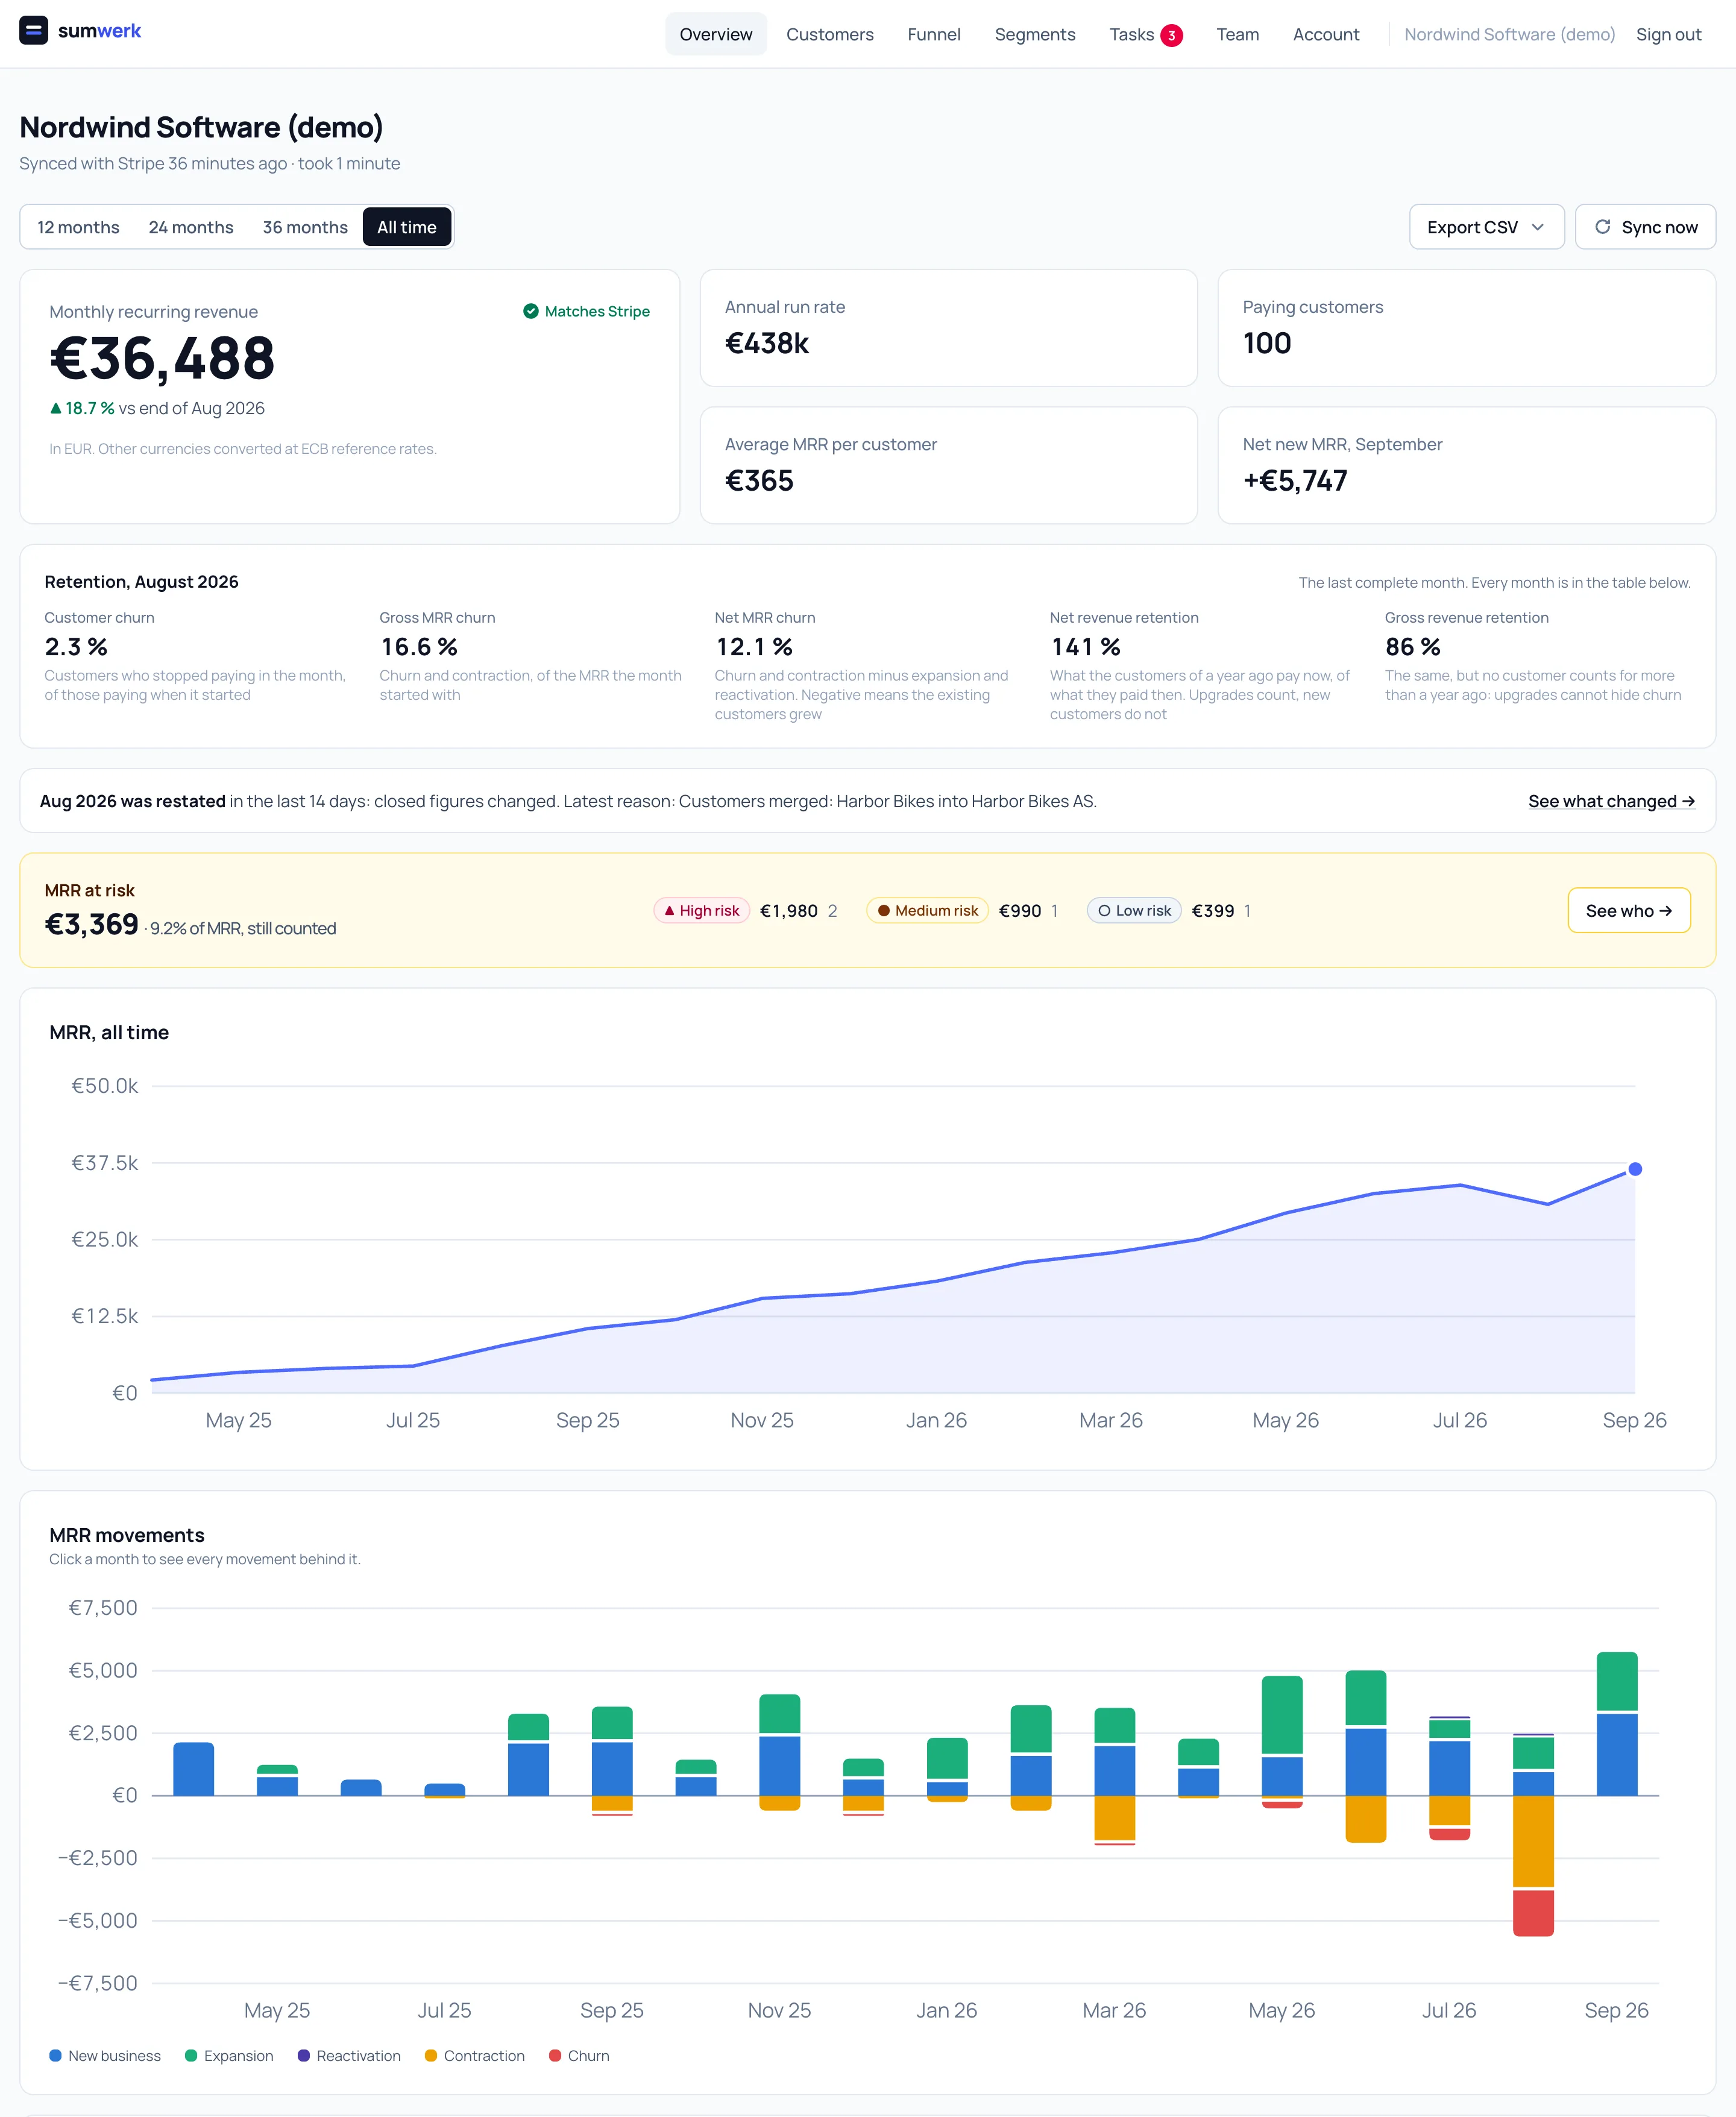Click the Retention, August 2026 heading

click(141, 582)
